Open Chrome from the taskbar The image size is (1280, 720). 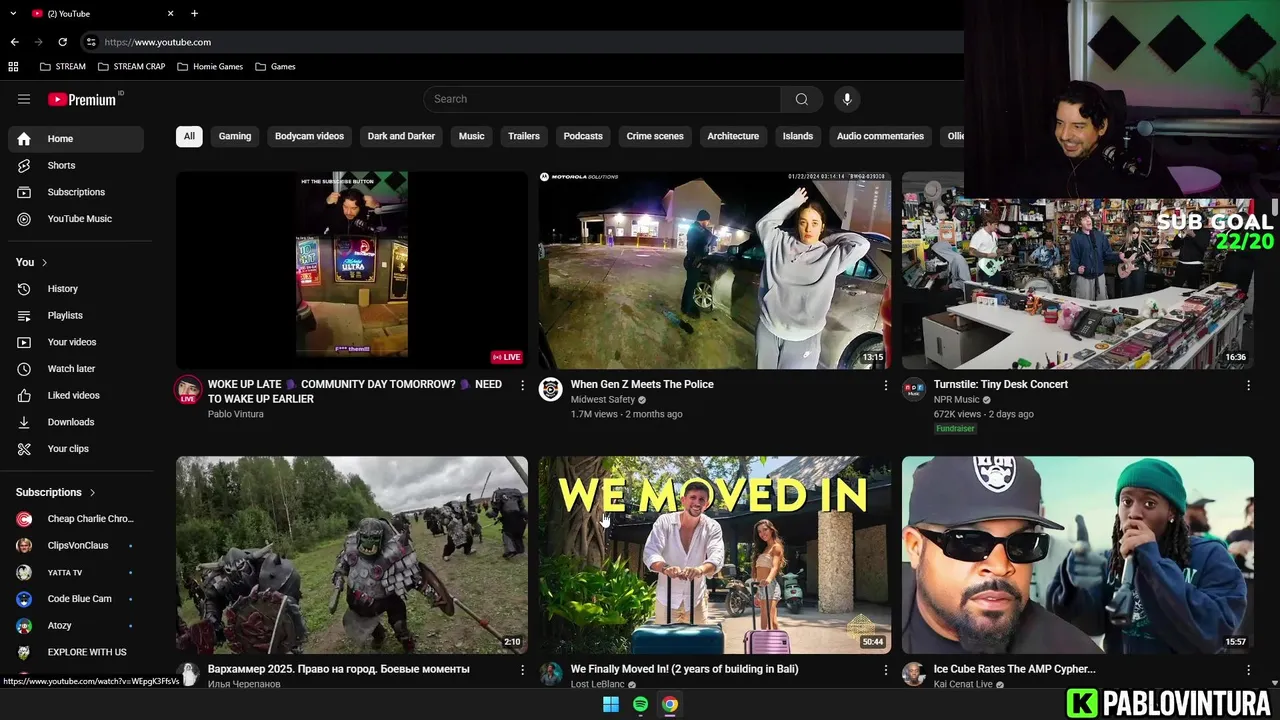click(670, 704)
